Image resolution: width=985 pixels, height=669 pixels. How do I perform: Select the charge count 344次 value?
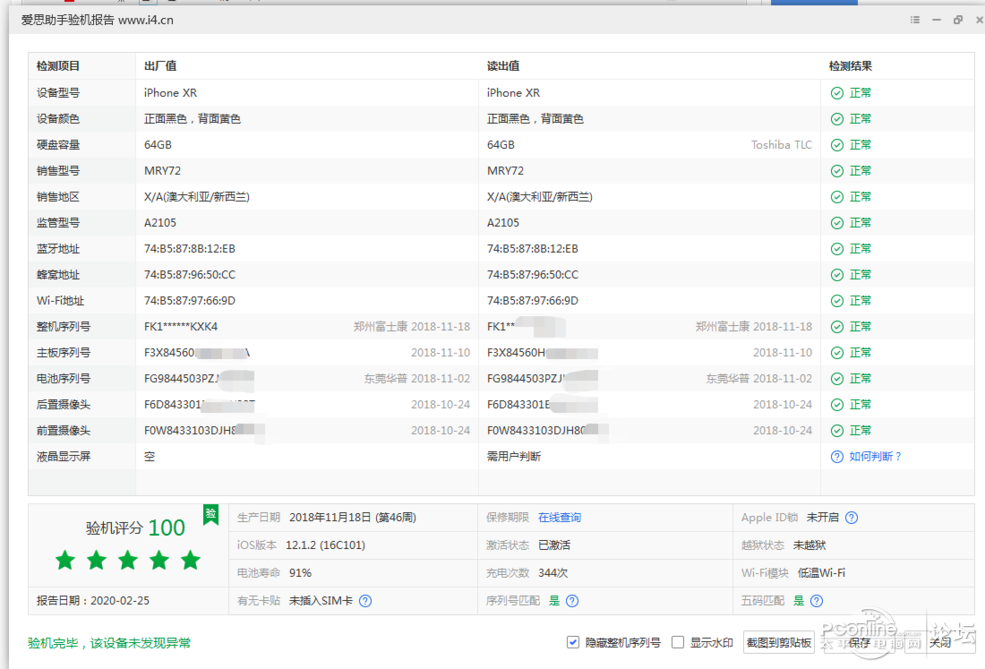pos(553,573)
